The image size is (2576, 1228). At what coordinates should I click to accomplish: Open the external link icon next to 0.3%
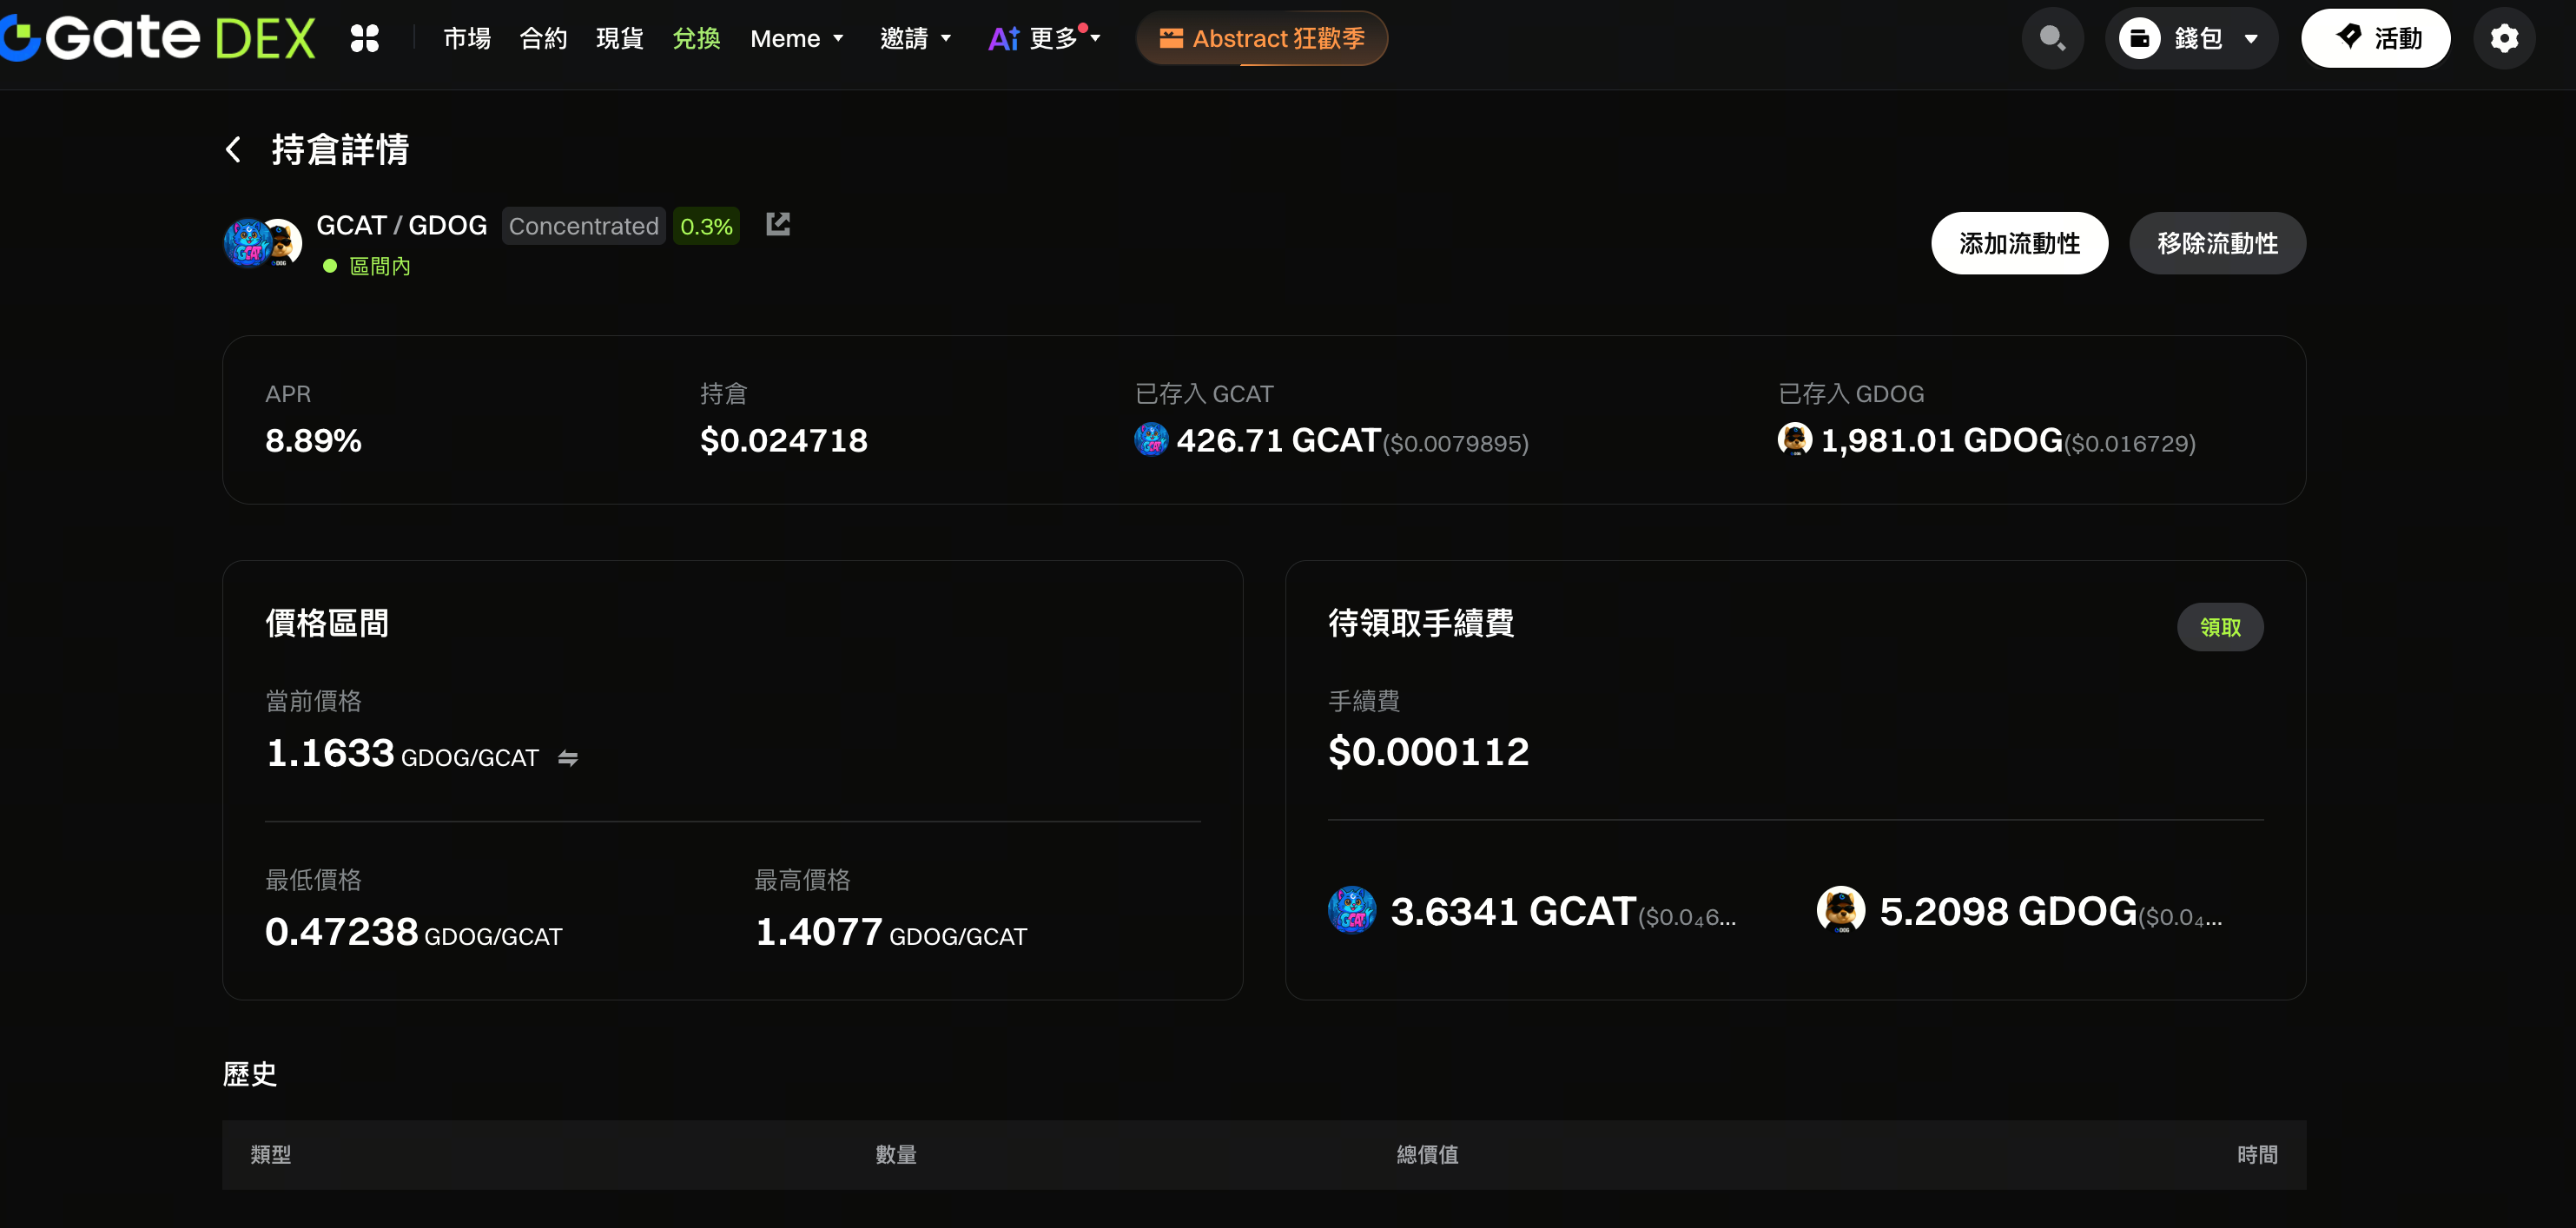(x=778, y=224)
